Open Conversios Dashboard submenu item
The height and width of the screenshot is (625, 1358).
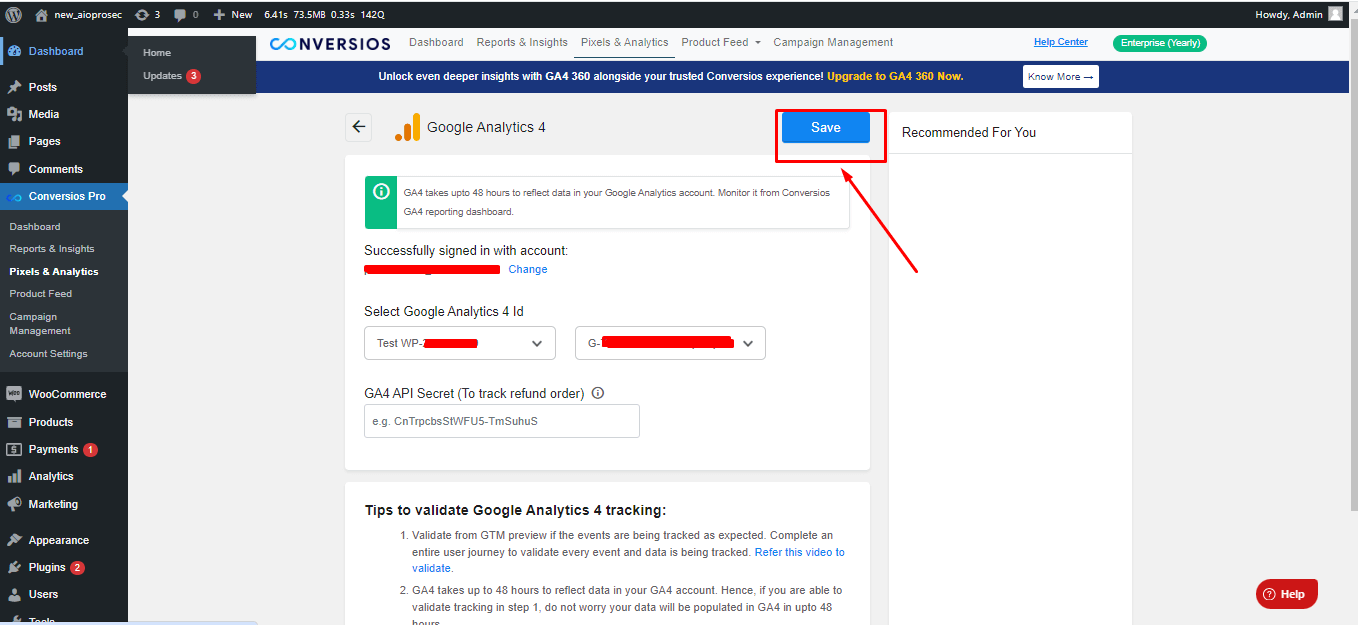35,227
